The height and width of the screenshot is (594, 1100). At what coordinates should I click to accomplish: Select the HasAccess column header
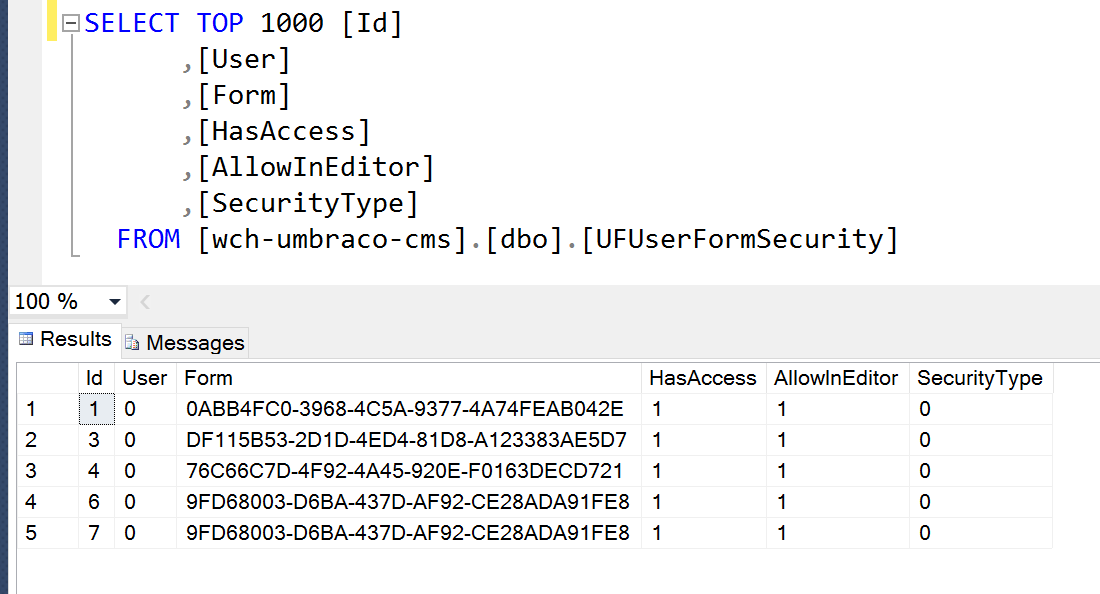[x=704, y=378]
